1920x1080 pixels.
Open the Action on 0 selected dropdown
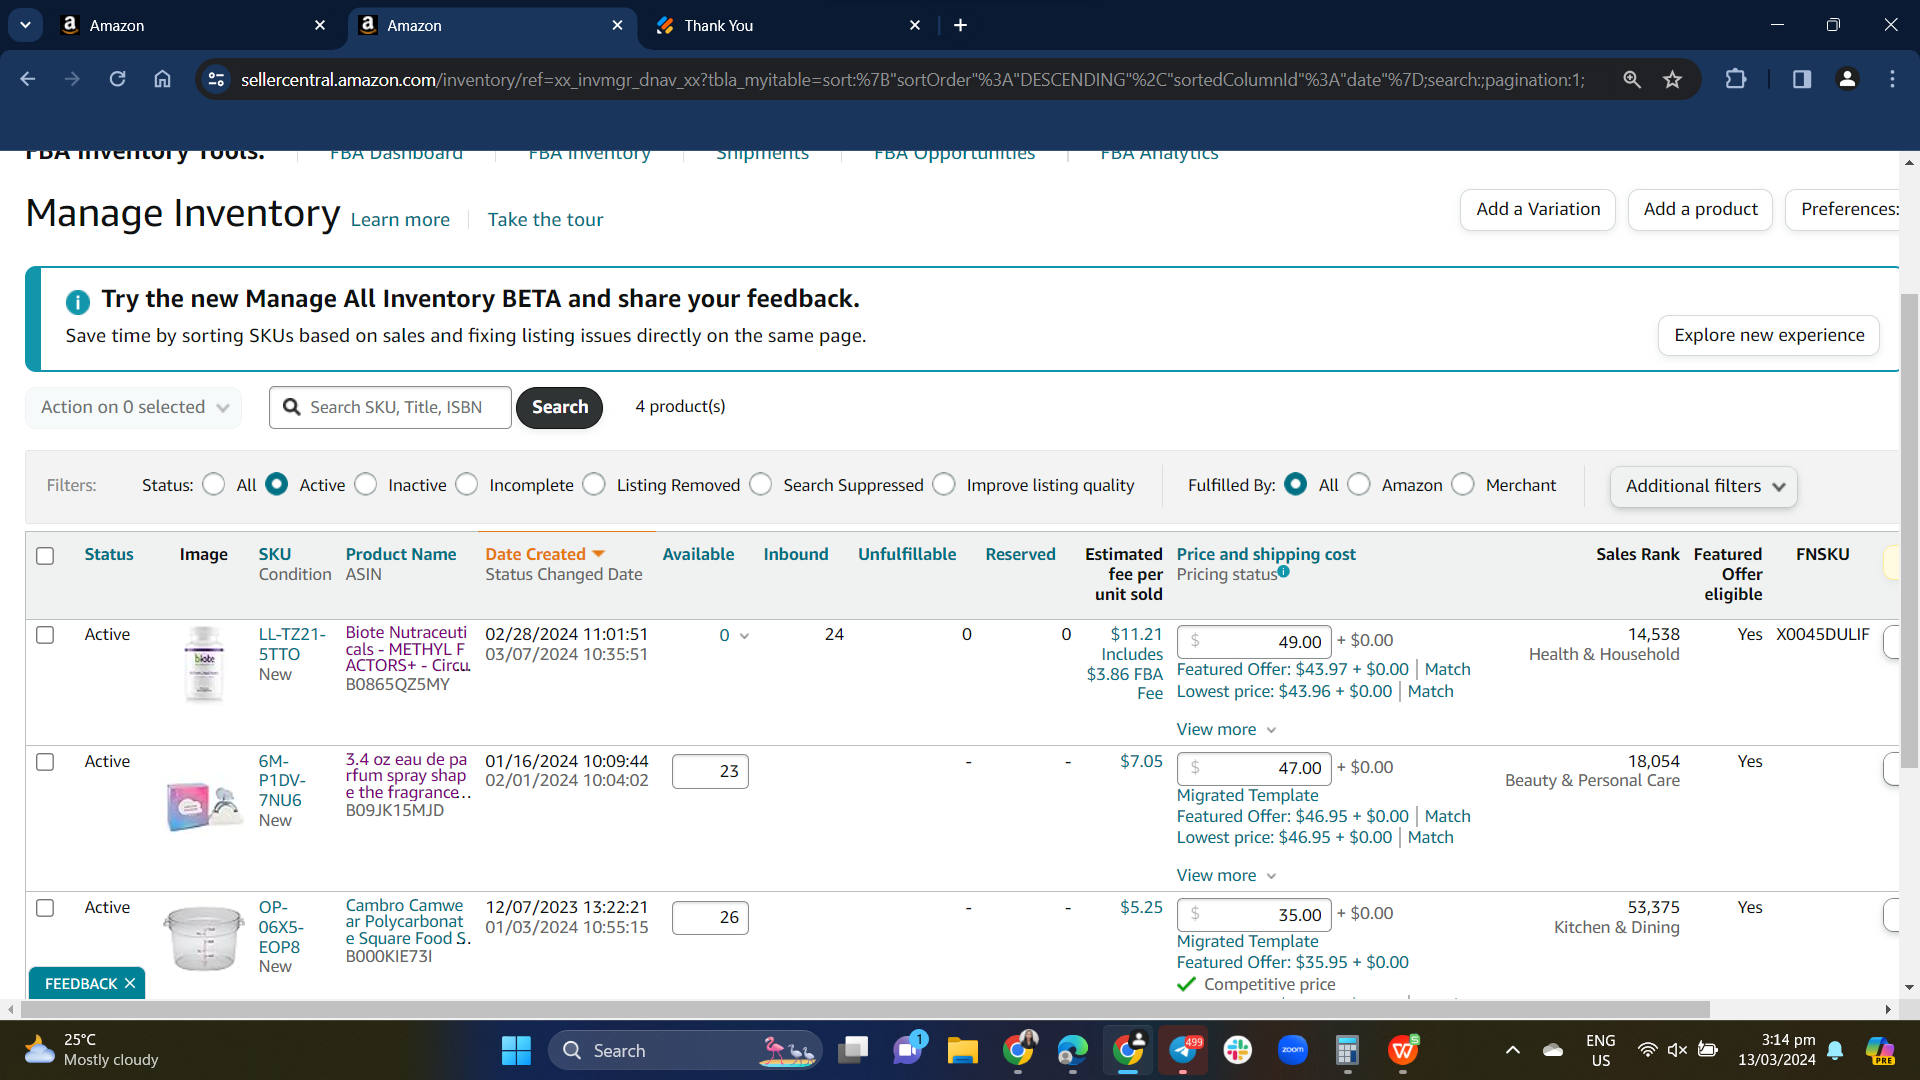[x=134, y=408]
